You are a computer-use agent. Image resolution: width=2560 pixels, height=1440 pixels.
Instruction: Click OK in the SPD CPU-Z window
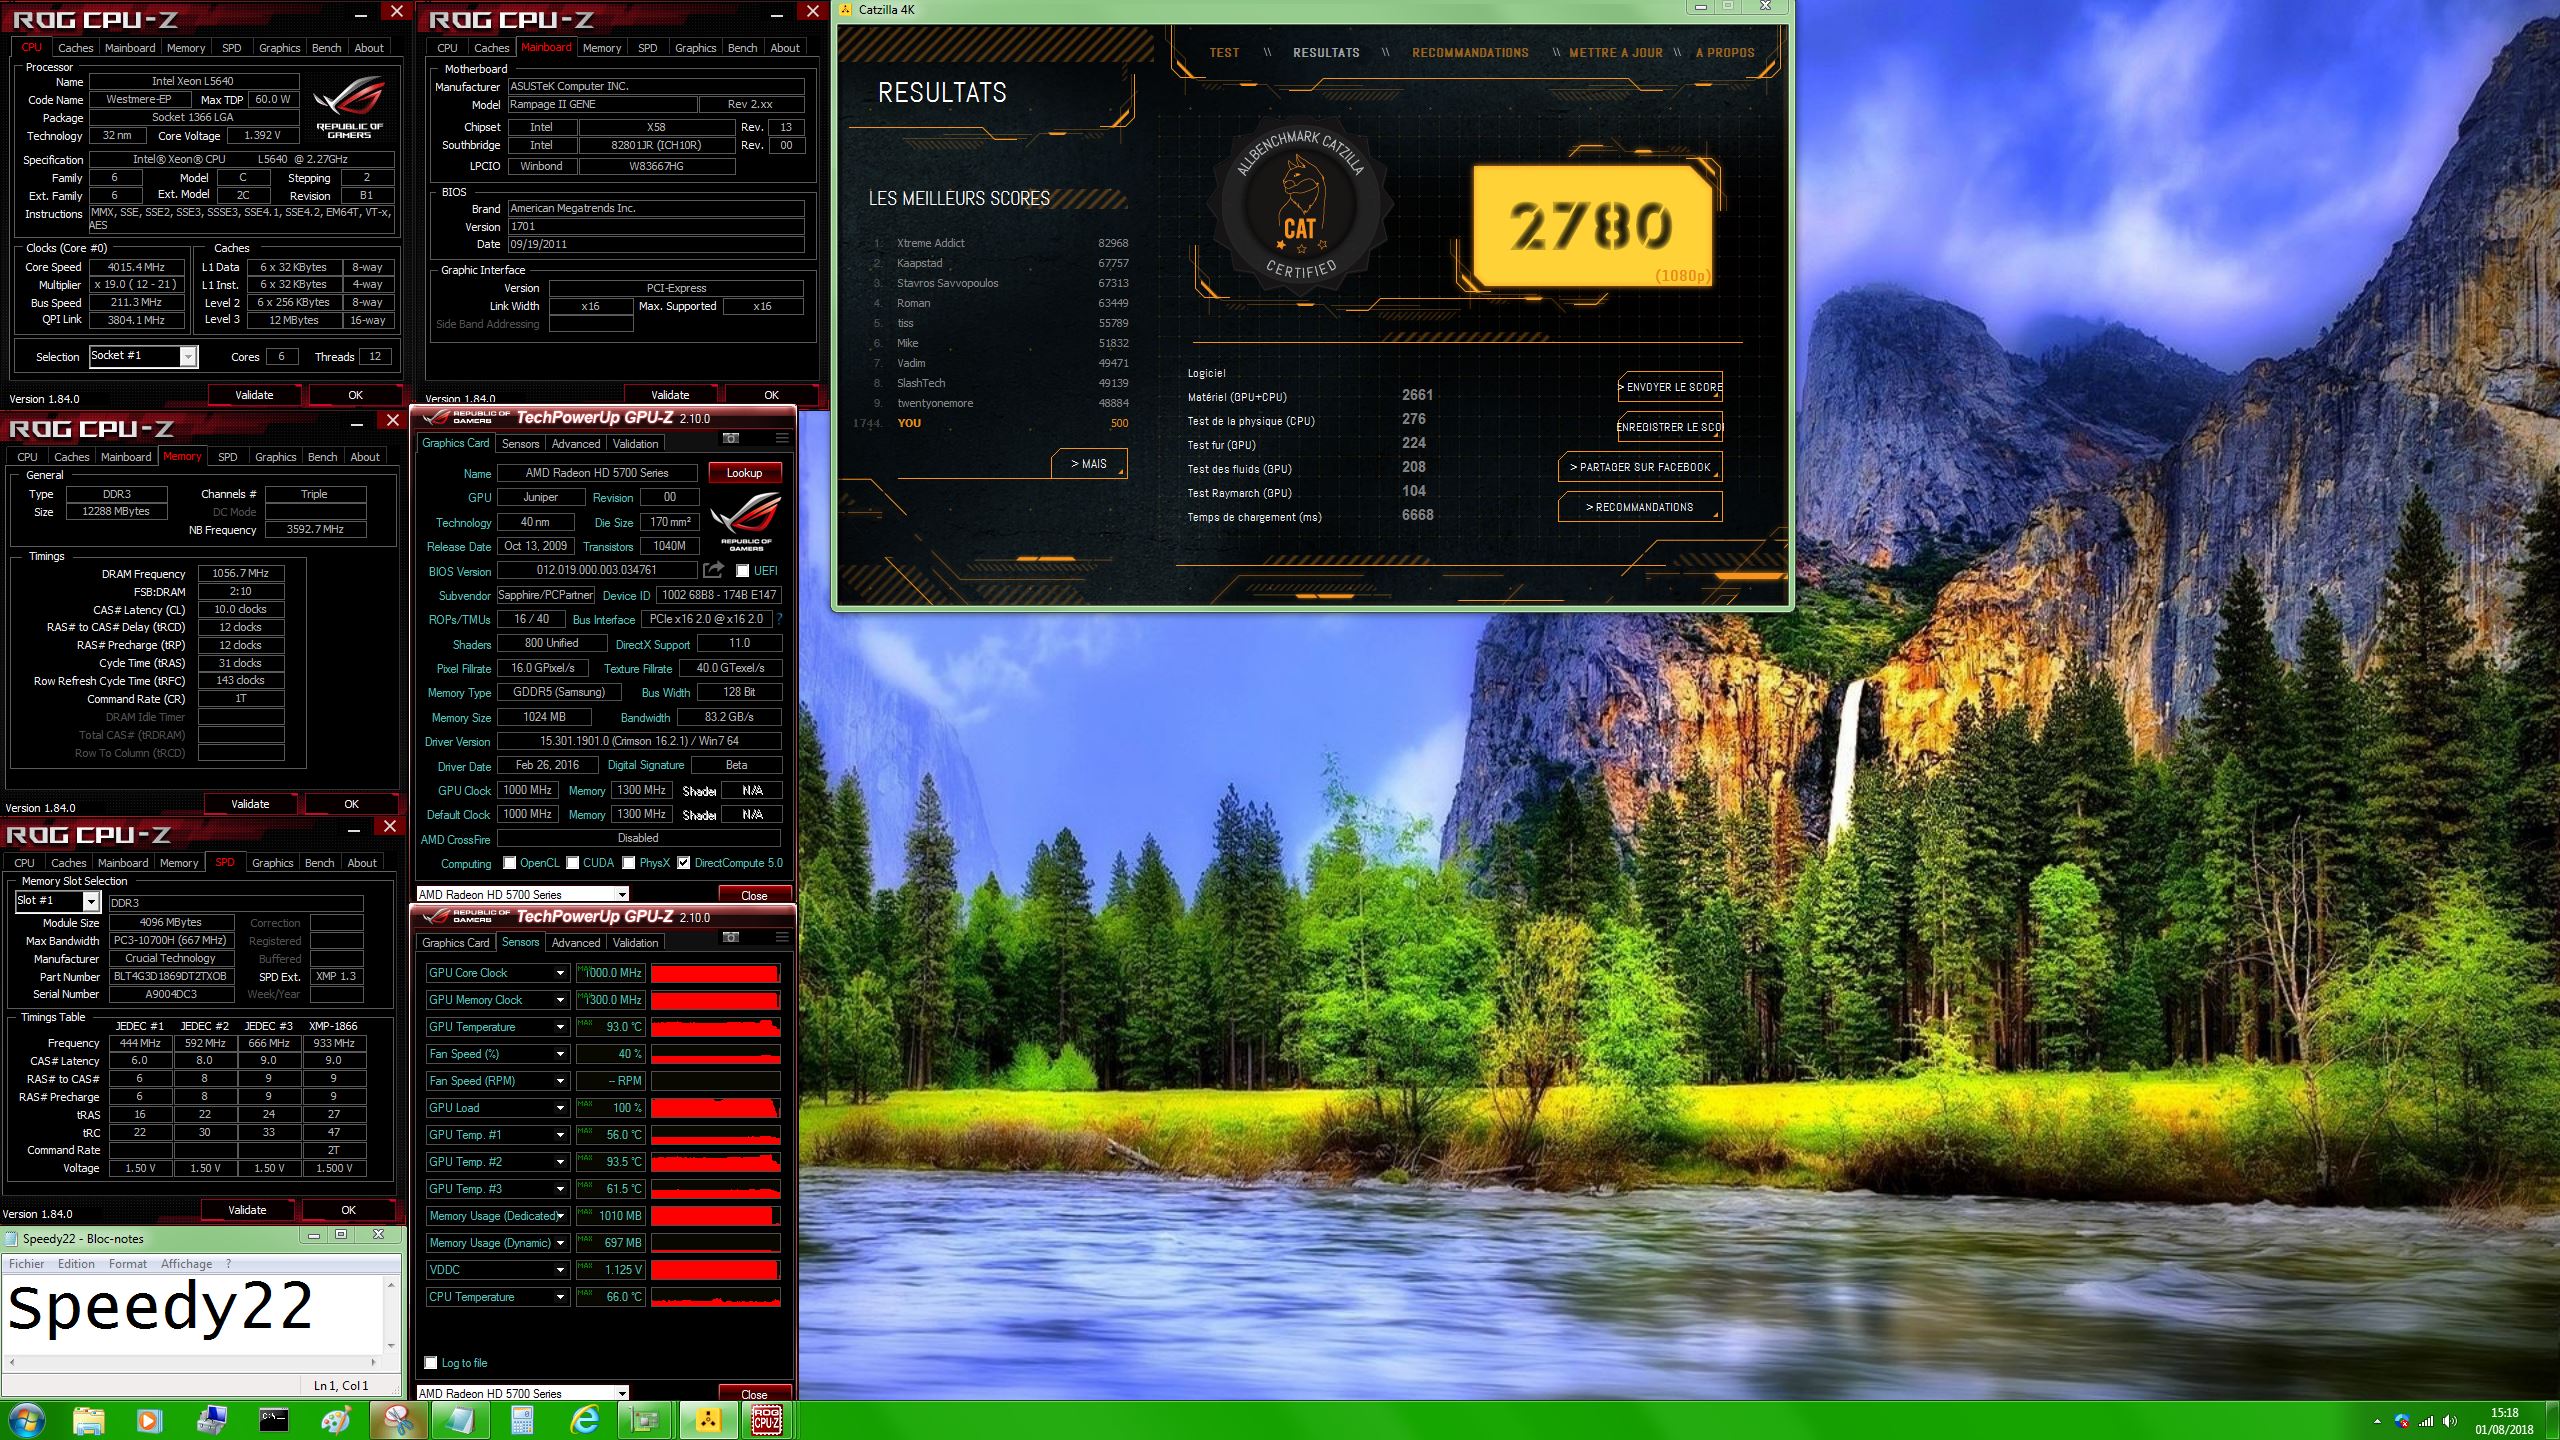pos(348,1210)
